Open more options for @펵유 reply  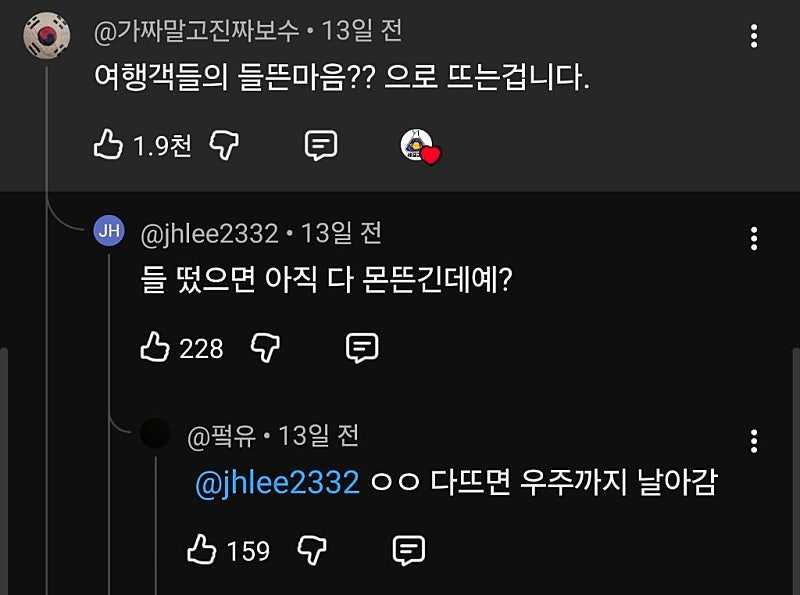click(754, 441)
